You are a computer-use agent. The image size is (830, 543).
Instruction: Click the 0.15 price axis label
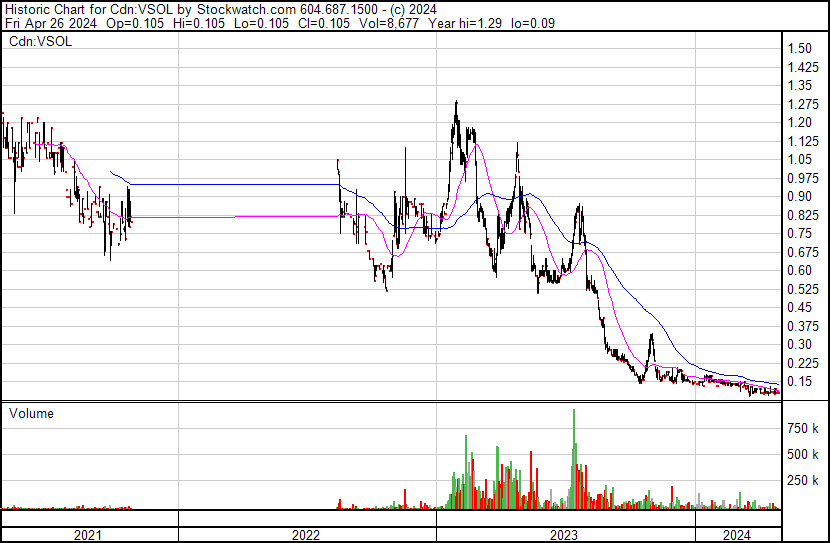click(x=798, y=381)
